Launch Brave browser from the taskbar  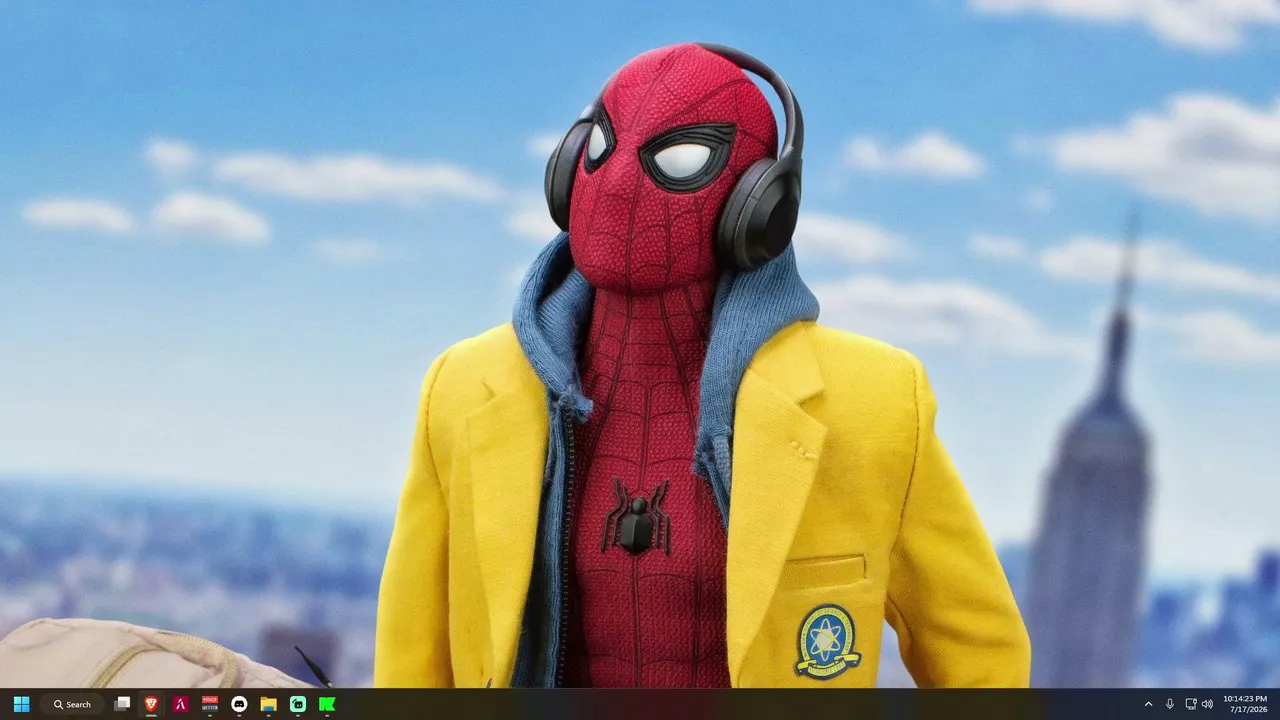pyautogui.click(x=151, y=704)
